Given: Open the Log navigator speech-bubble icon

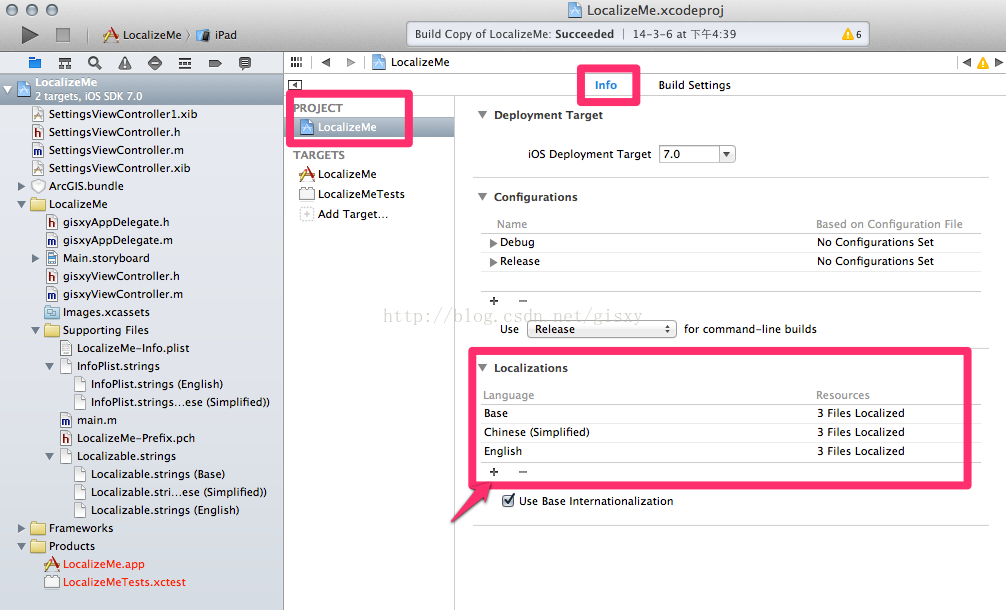Looking at the screenshot, I should [x=244, y=63].
